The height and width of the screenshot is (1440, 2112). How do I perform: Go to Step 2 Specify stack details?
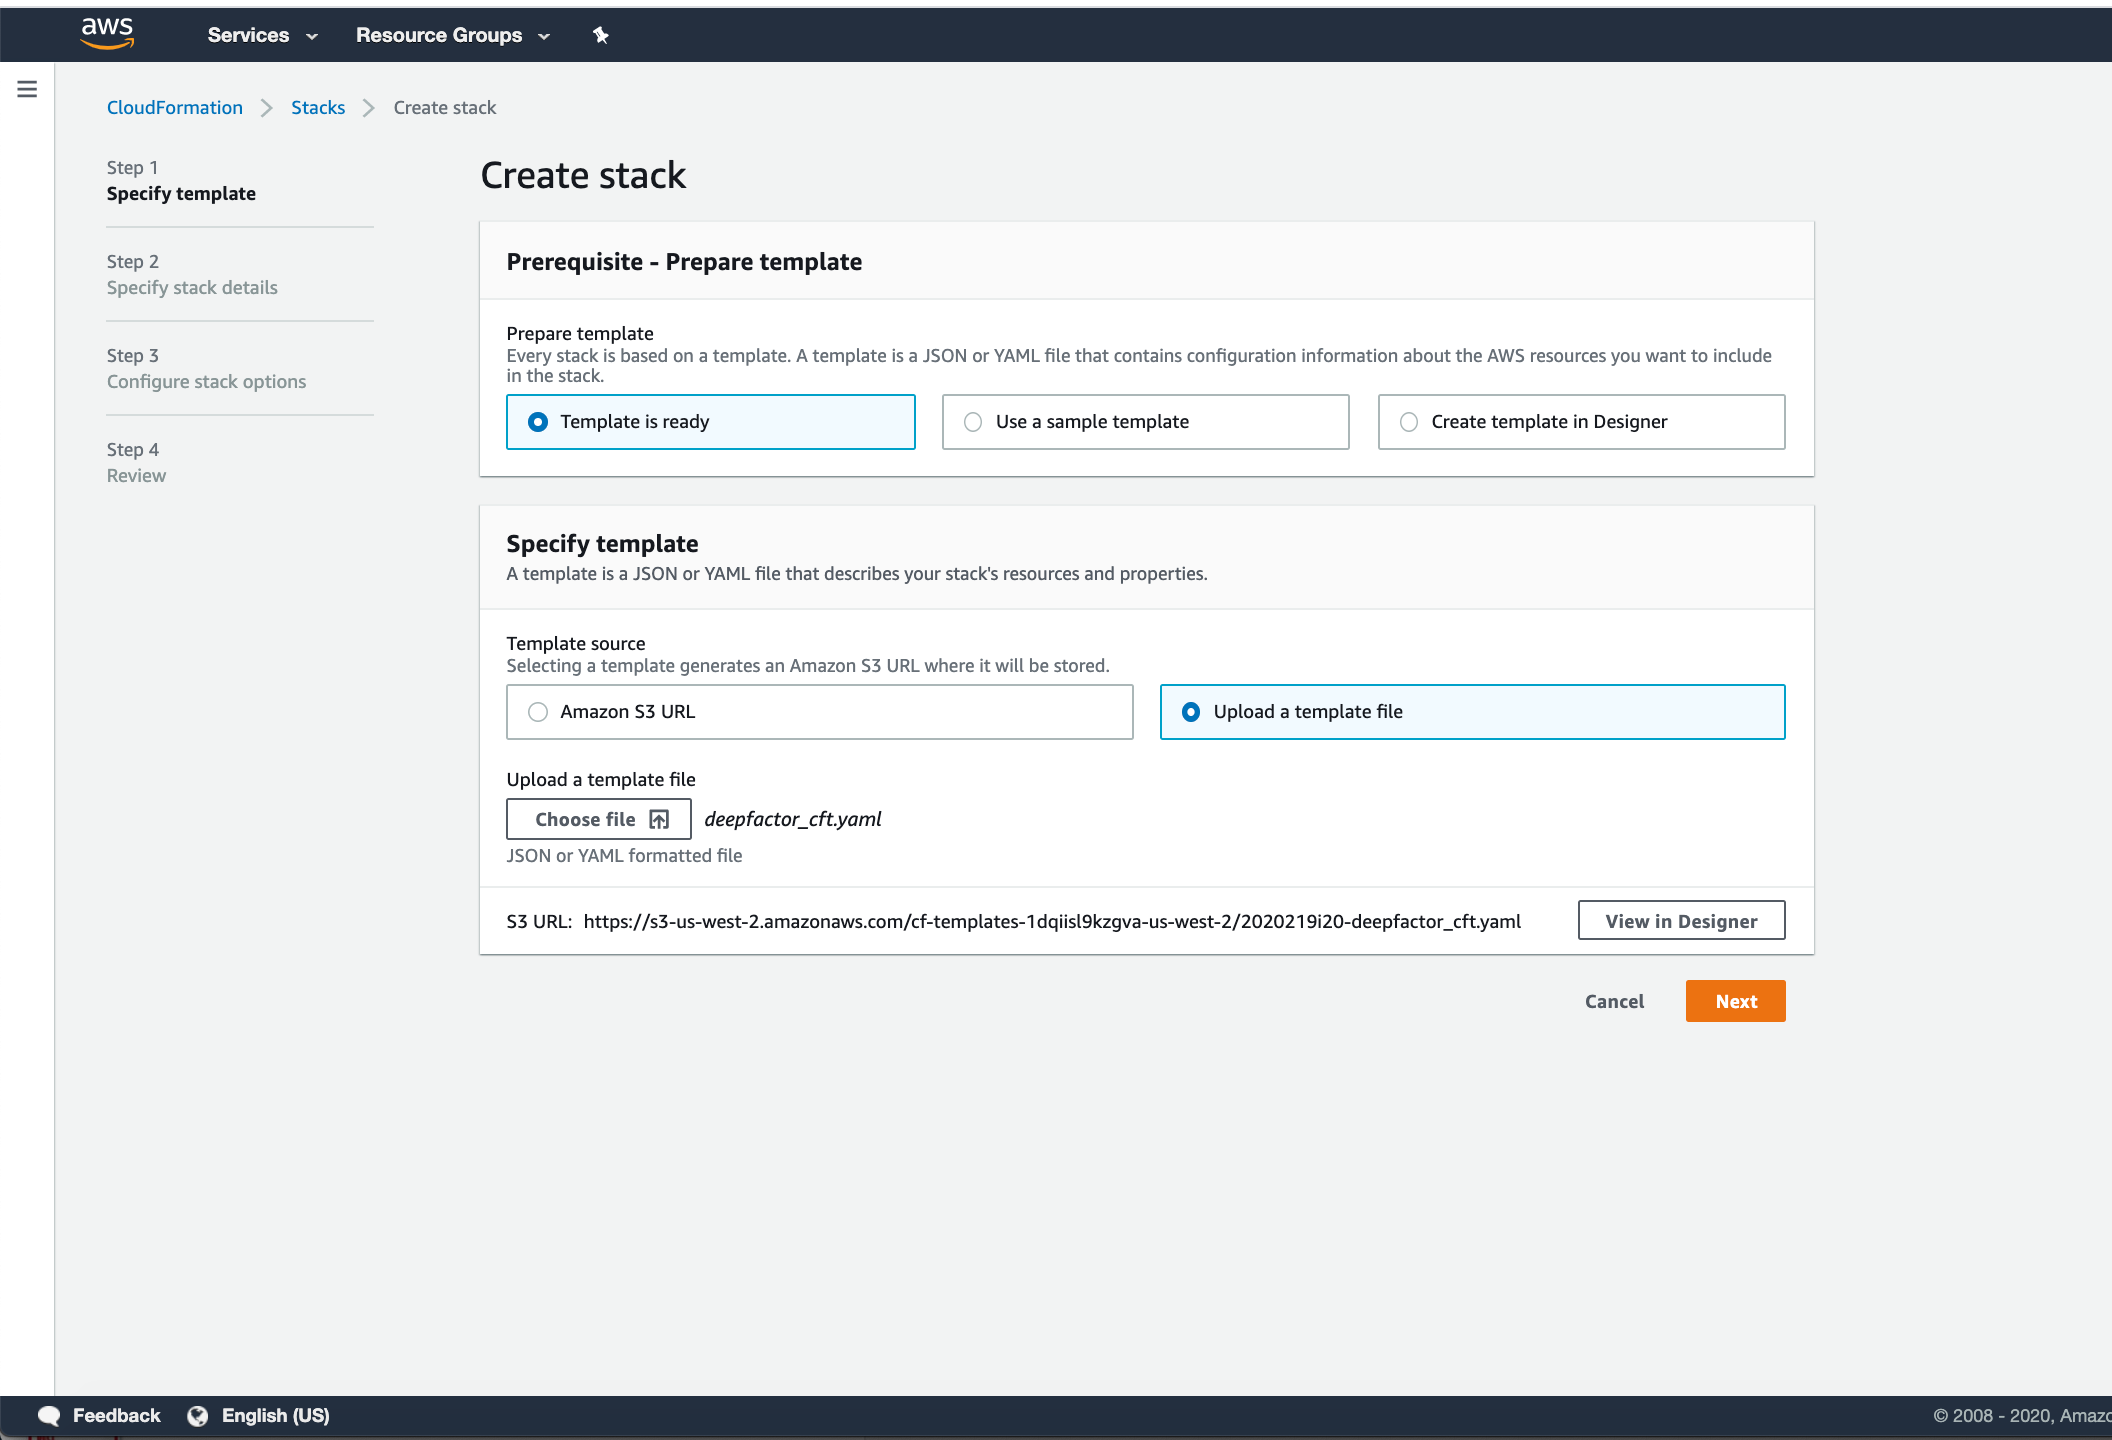click(192, 275)
